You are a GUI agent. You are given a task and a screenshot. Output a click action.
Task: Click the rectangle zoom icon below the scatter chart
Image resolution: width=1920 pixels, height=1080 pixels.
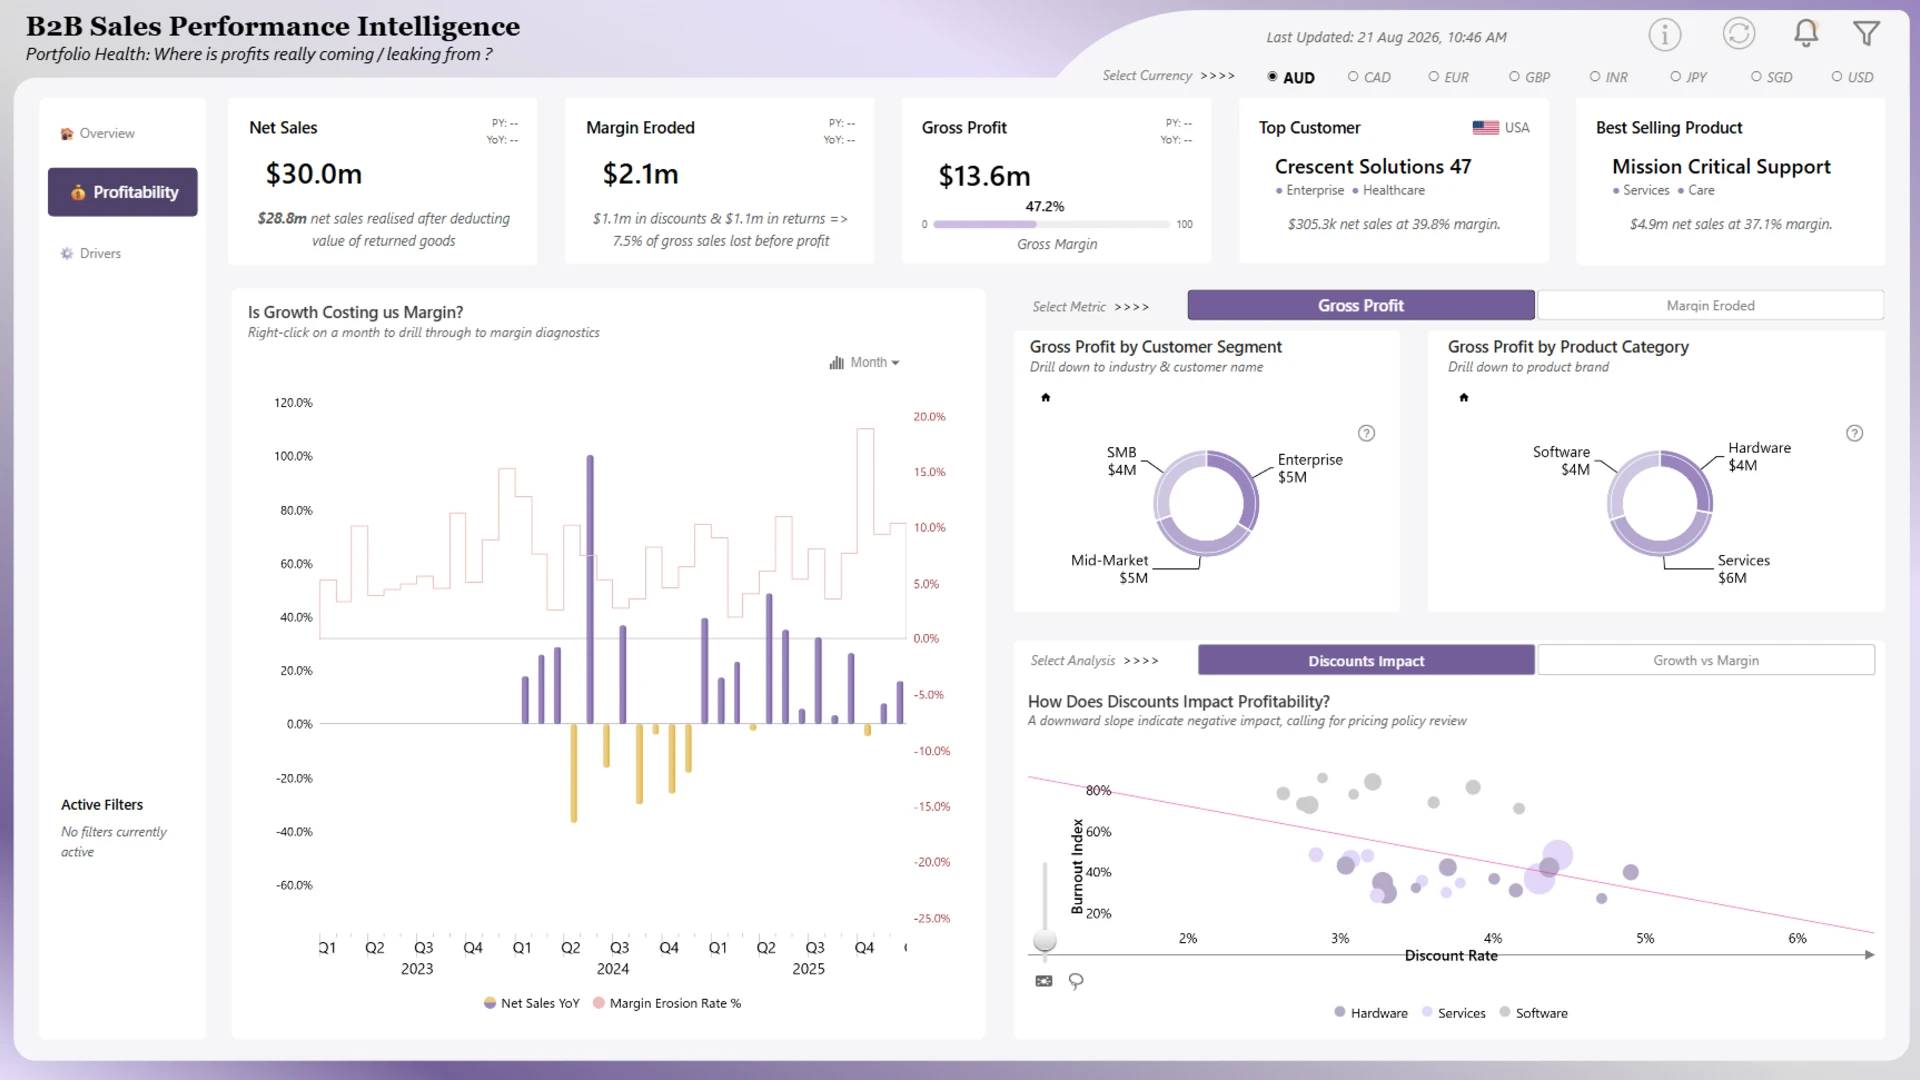point(1044,981)
